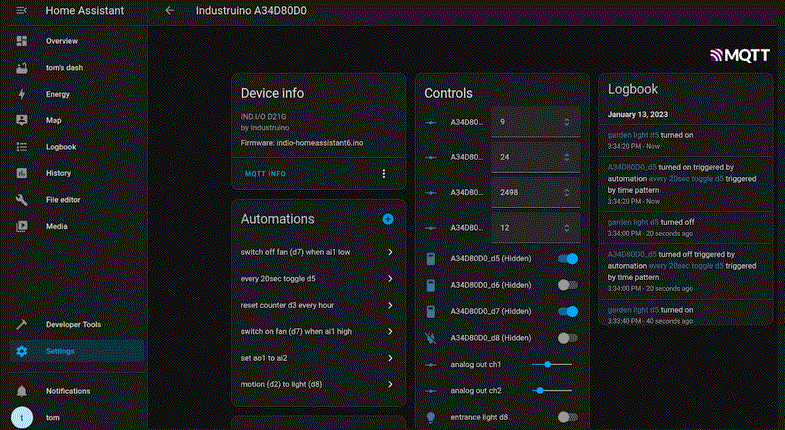Open 'set ao1 to ai2' automation chevron
Viewport: 785px width, 430px height.
pos(389,357)
